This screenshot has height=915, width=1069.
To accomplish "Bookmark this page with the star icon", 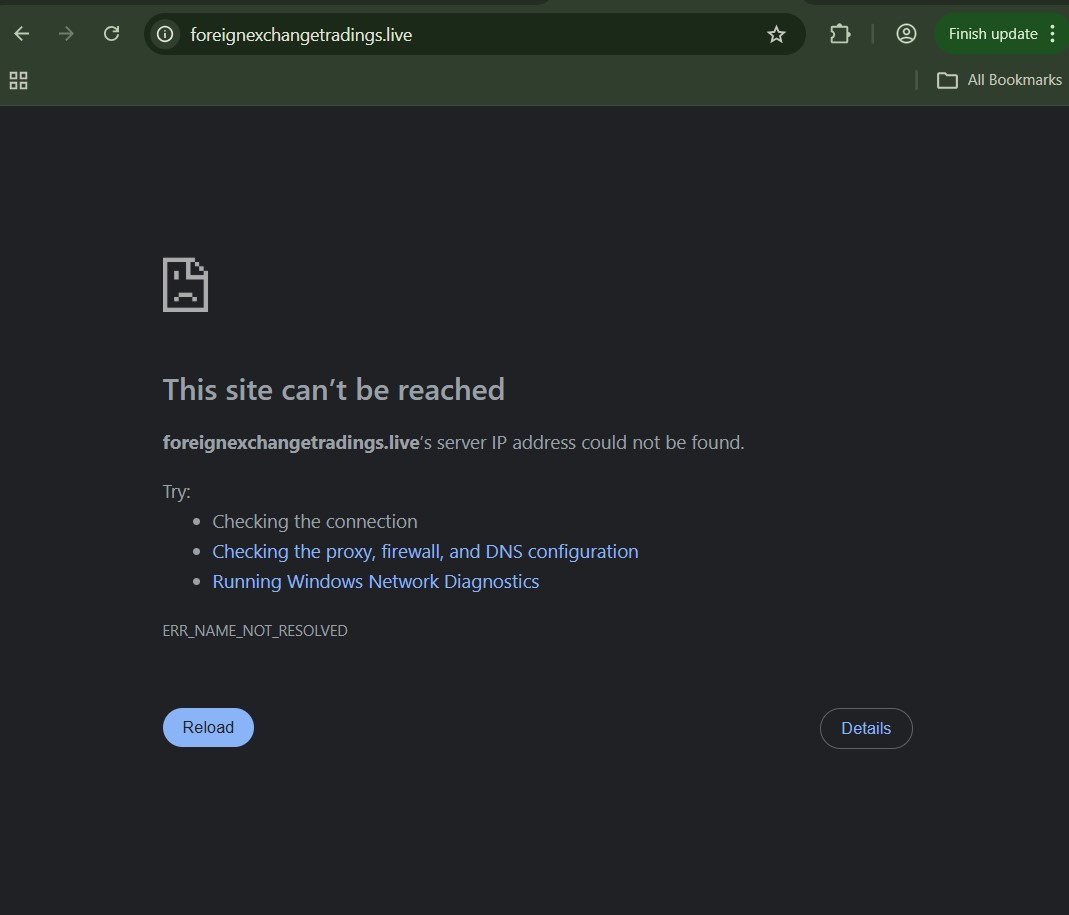I will tap(776, 34).
